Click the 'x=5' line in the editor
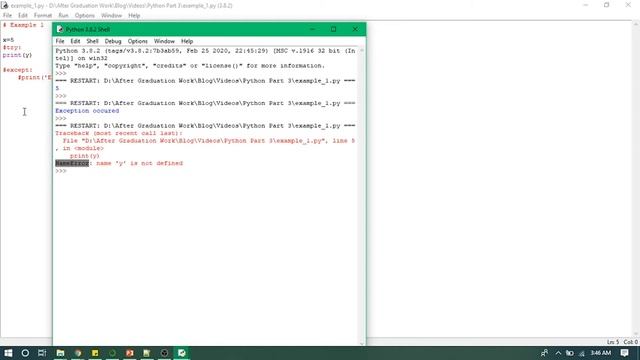640x360 pixels. [8, 40]
